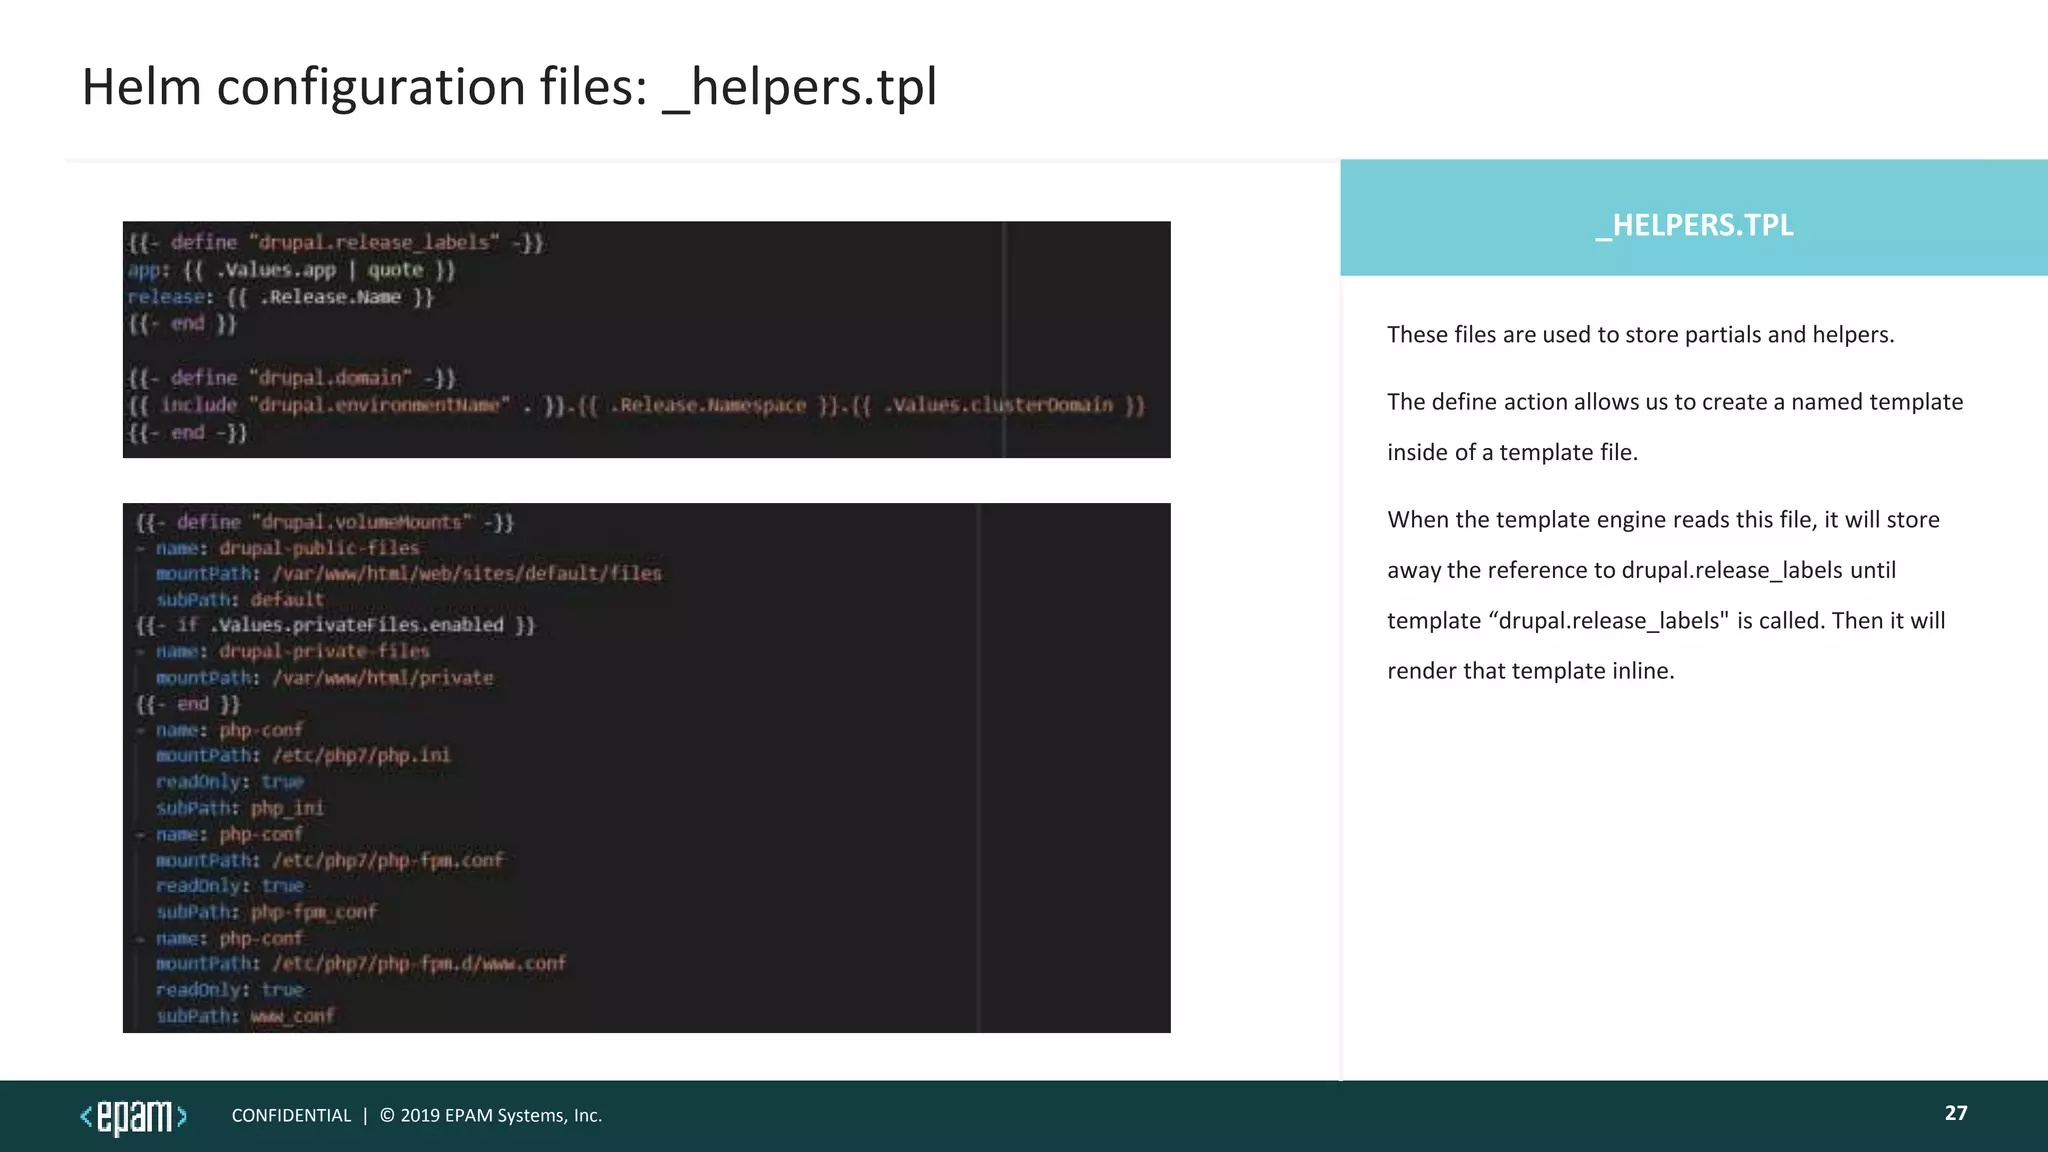2048x1152 pixels.
Task: Click the EPAM logo in footer
Action: tap(133, 1116)
